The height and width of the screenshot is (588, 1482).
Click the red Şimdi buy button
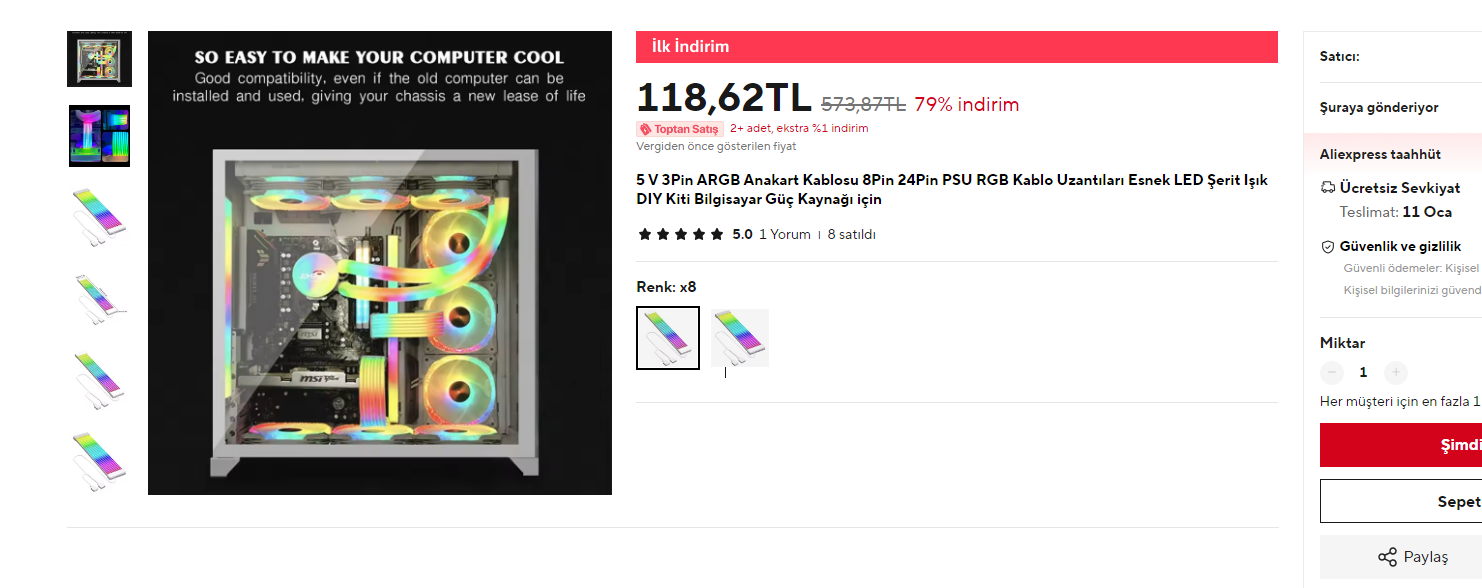click(x=1401, y=445)
